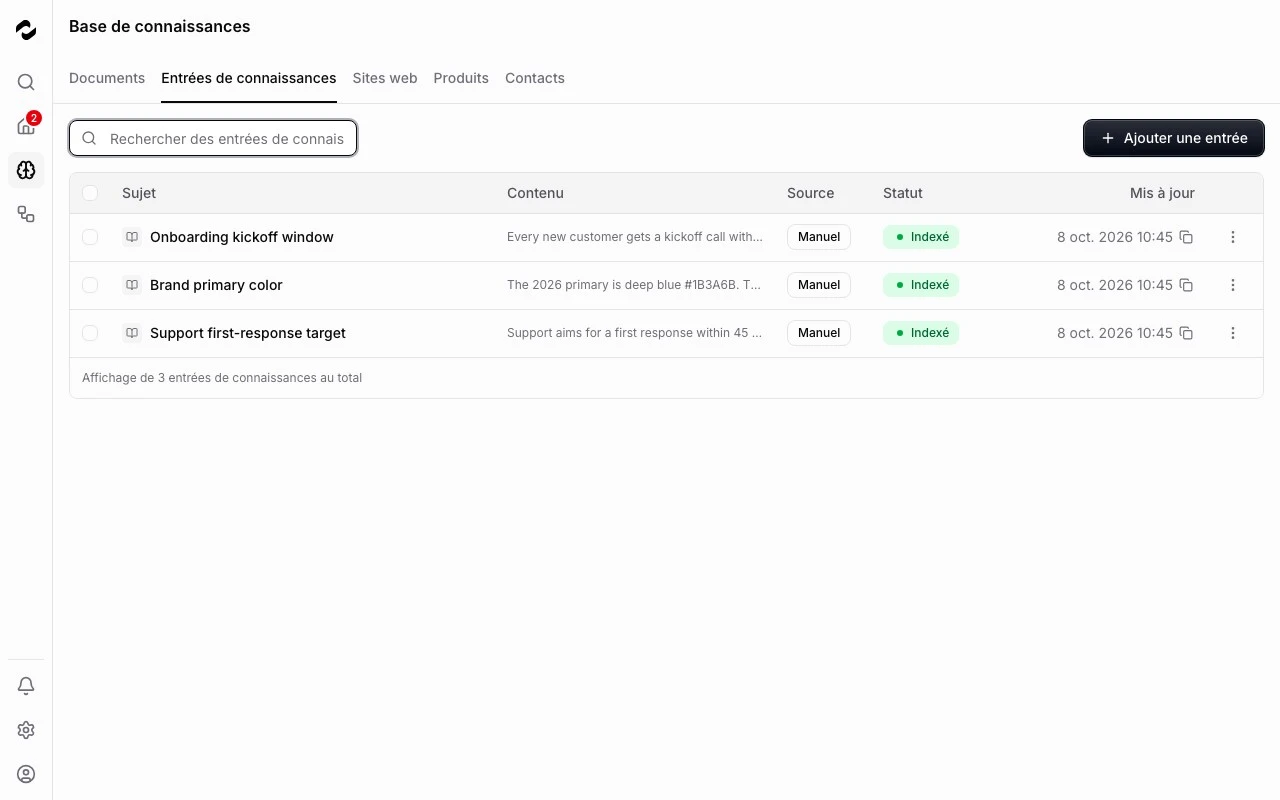This screenshot has height=800, width=1280.
Task: Click the content preview starting 'Every new customer'
Action: click(635, 237)
